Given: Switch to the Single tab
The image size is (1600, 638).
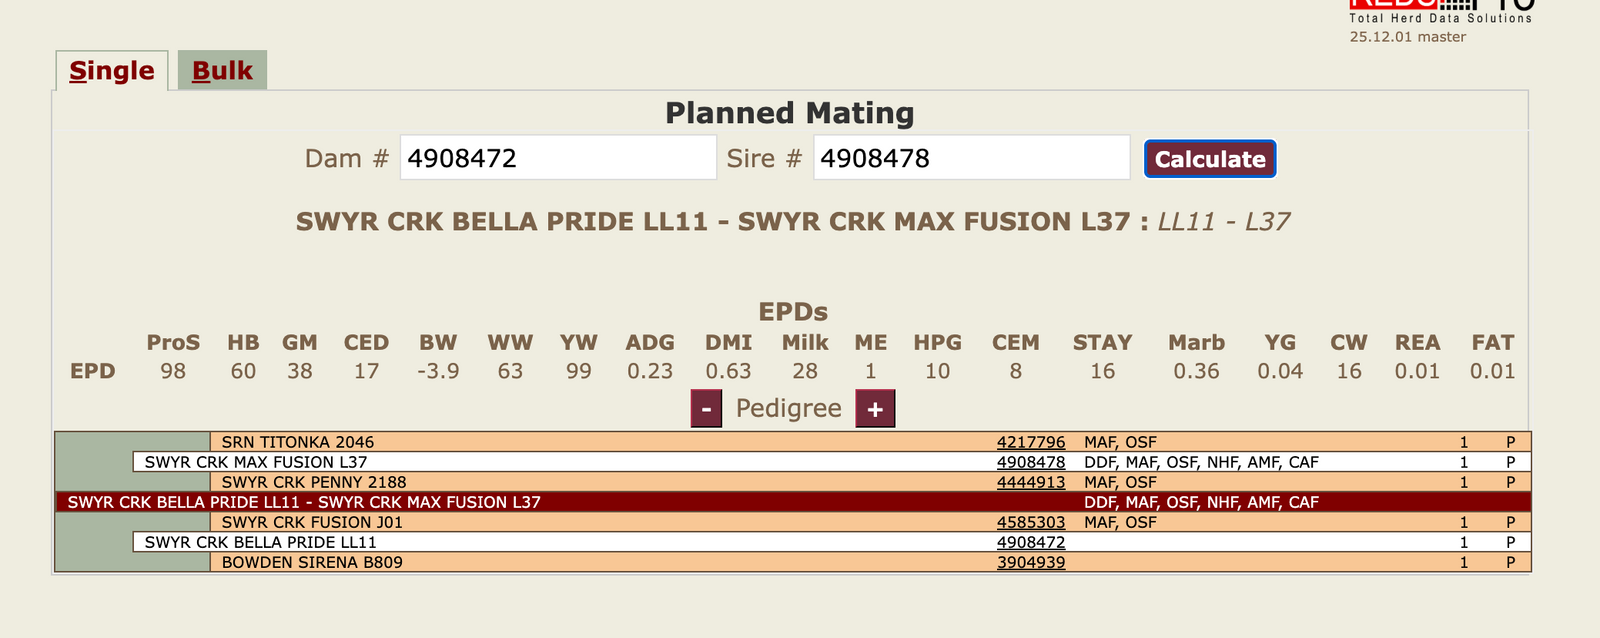Looking at the screenshot, I should 111,71.
